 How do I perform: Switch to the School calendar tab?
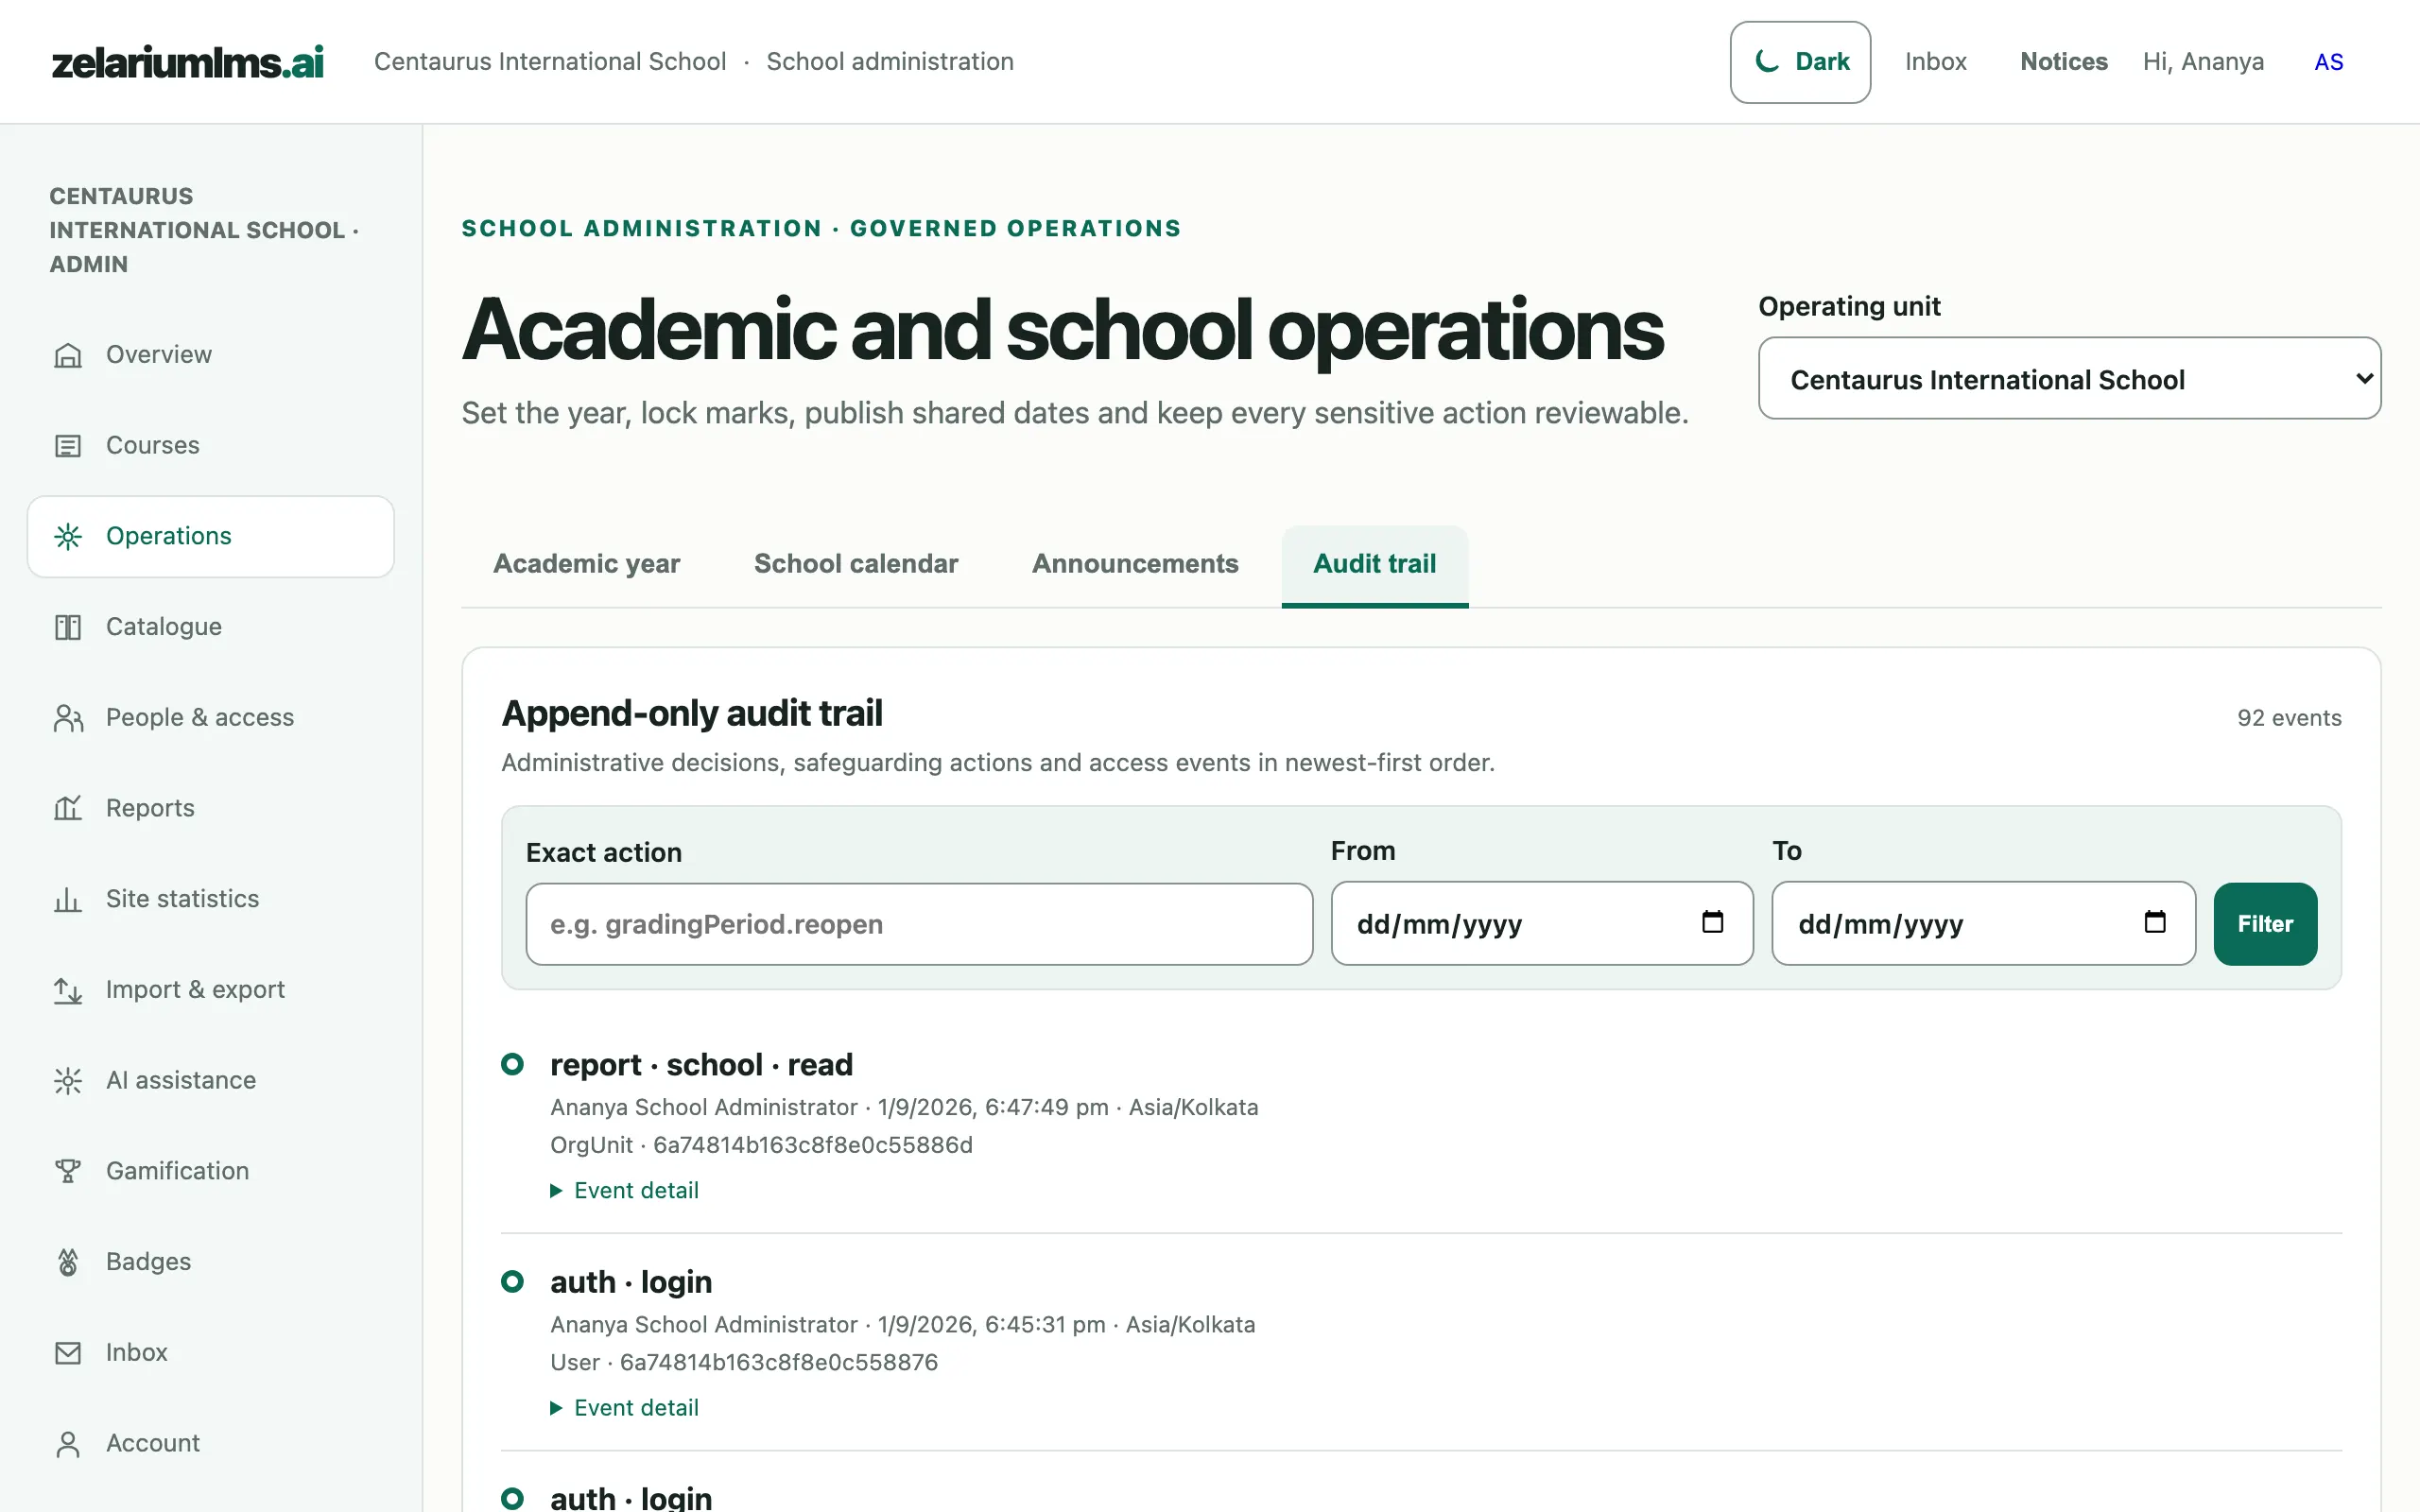click(856, 564)
